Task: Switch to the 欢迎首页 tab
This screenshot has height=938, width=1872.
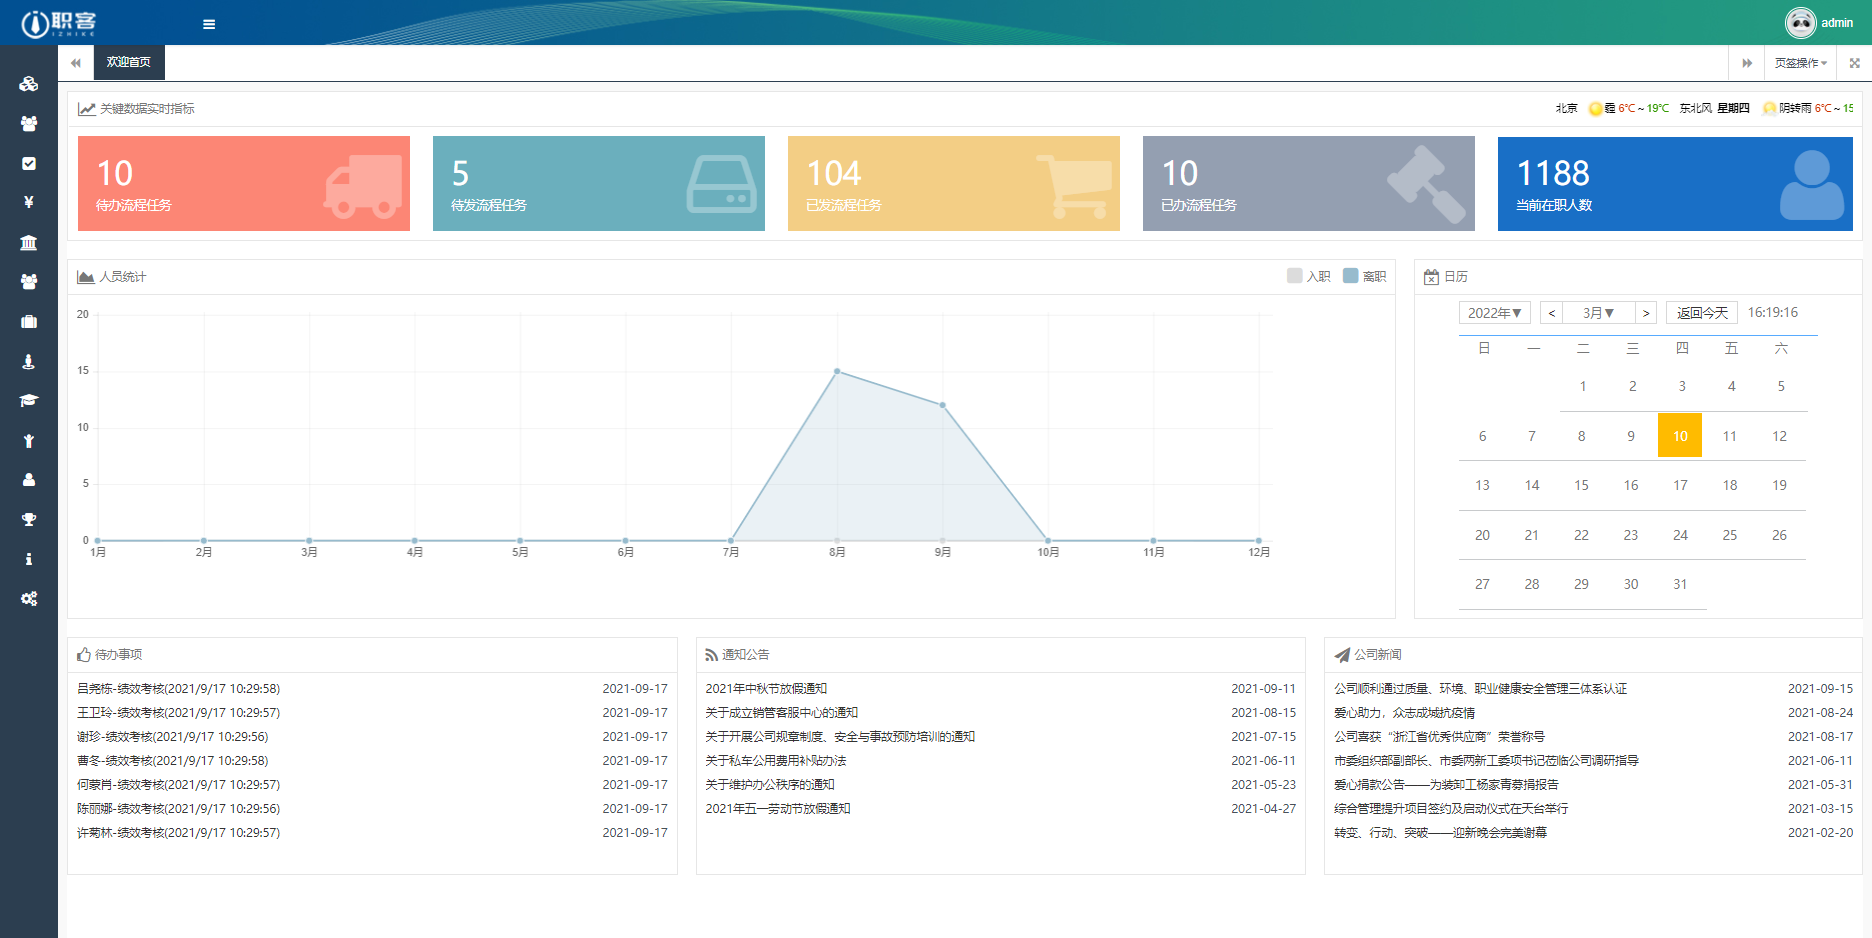Action: (x=129, y=62)
